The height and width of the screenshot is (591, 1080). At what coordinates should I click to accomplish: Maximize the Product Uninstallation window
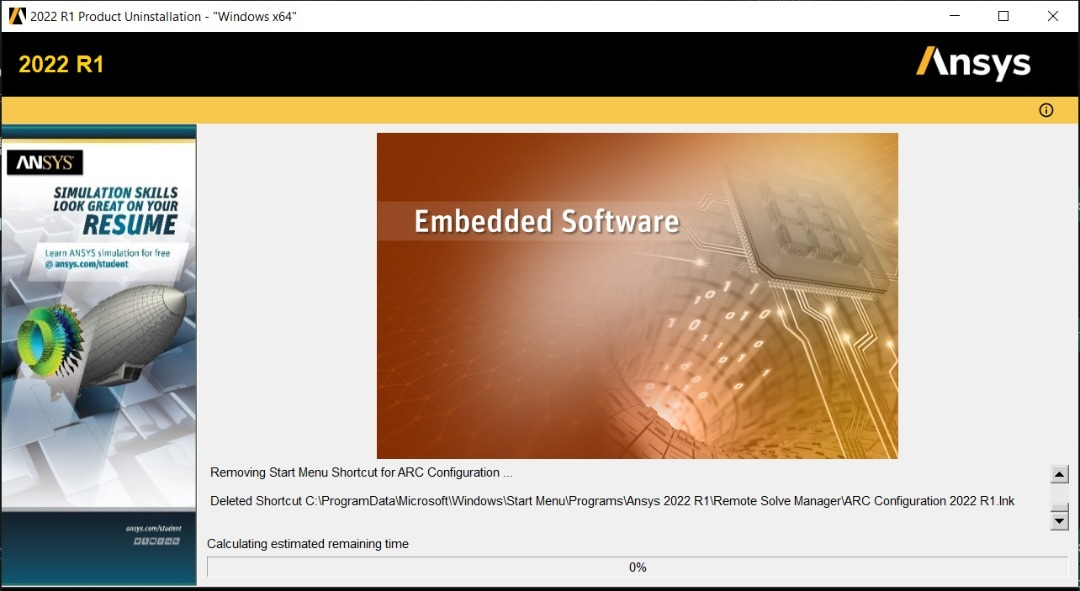coord(1004,16)
